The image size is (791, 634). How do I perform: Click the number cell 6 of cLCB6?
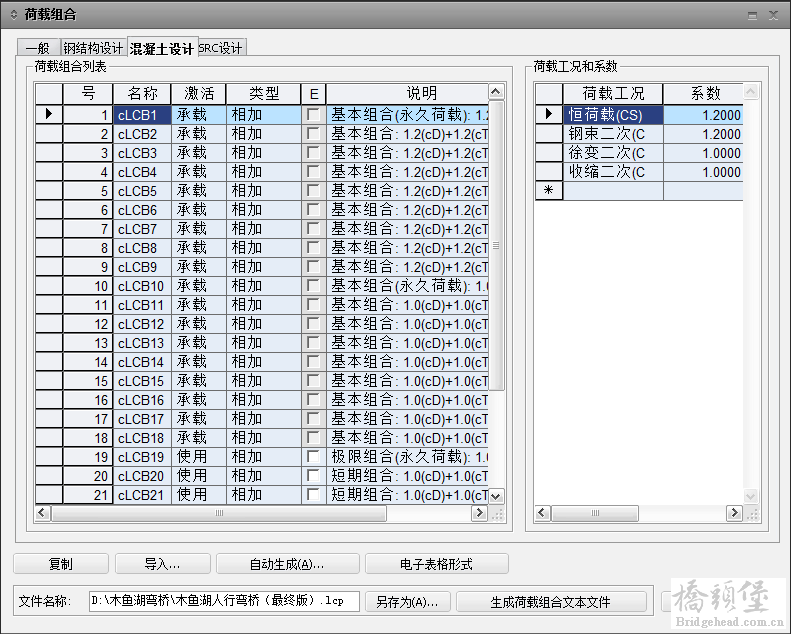88,210
